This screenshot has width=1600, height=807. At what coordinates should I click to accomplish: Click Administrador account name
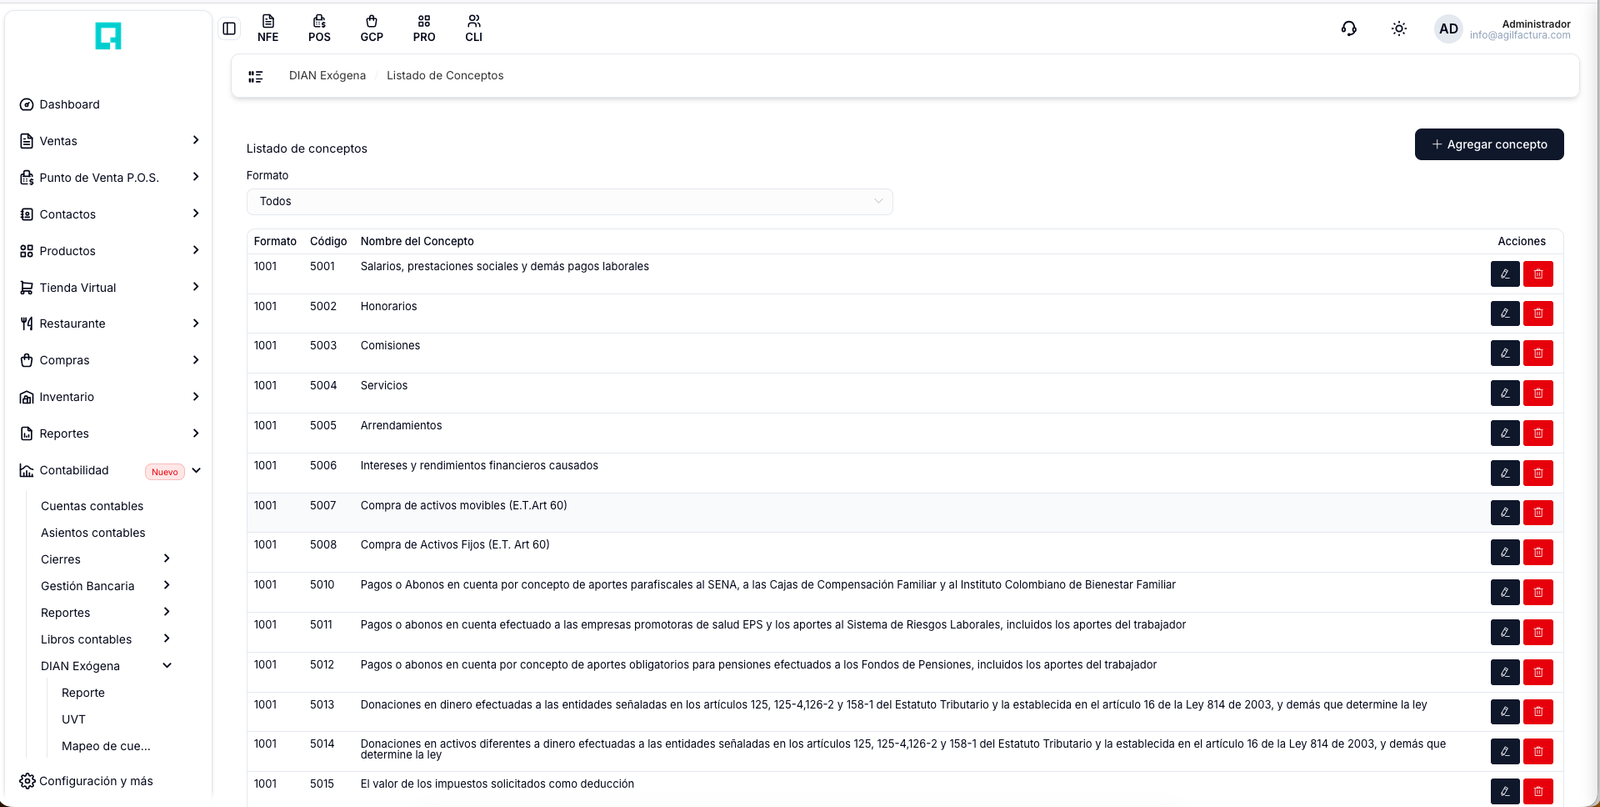tap(1536, 24)
